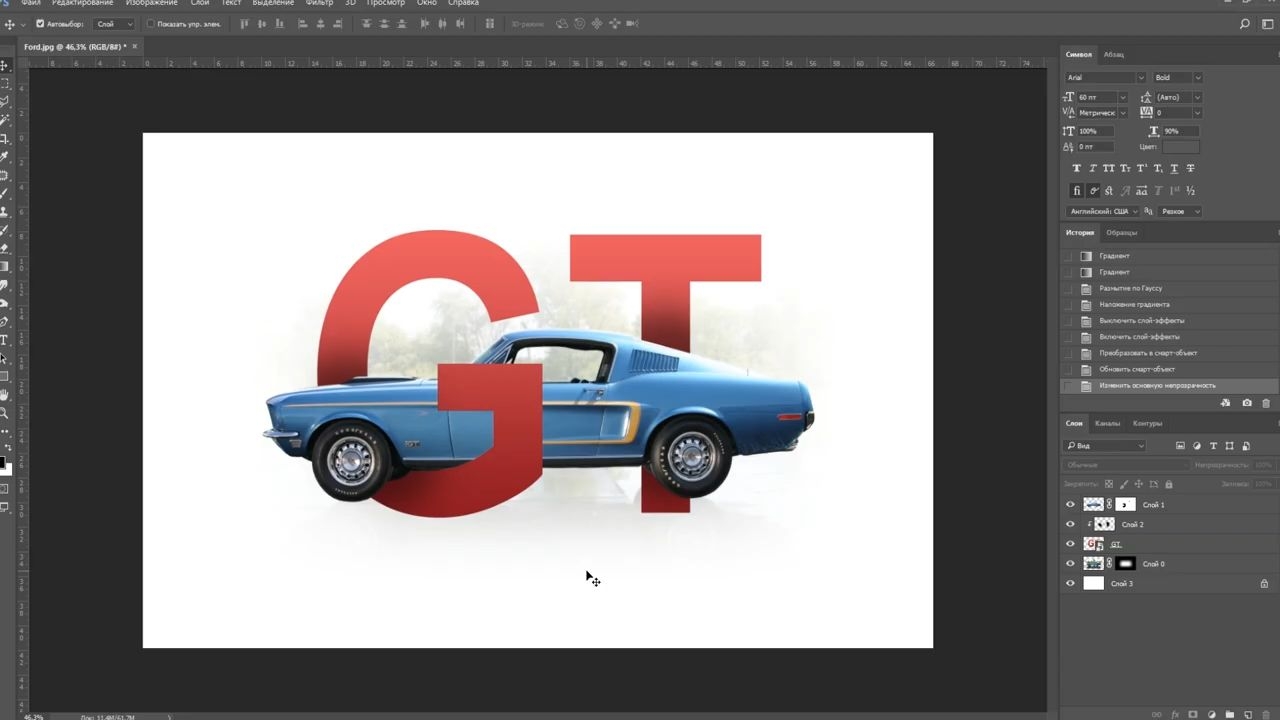Screen dimensions: 1280x720
Task: Open the 60 пт font size dropdown
Action: tap(1123, 97)
